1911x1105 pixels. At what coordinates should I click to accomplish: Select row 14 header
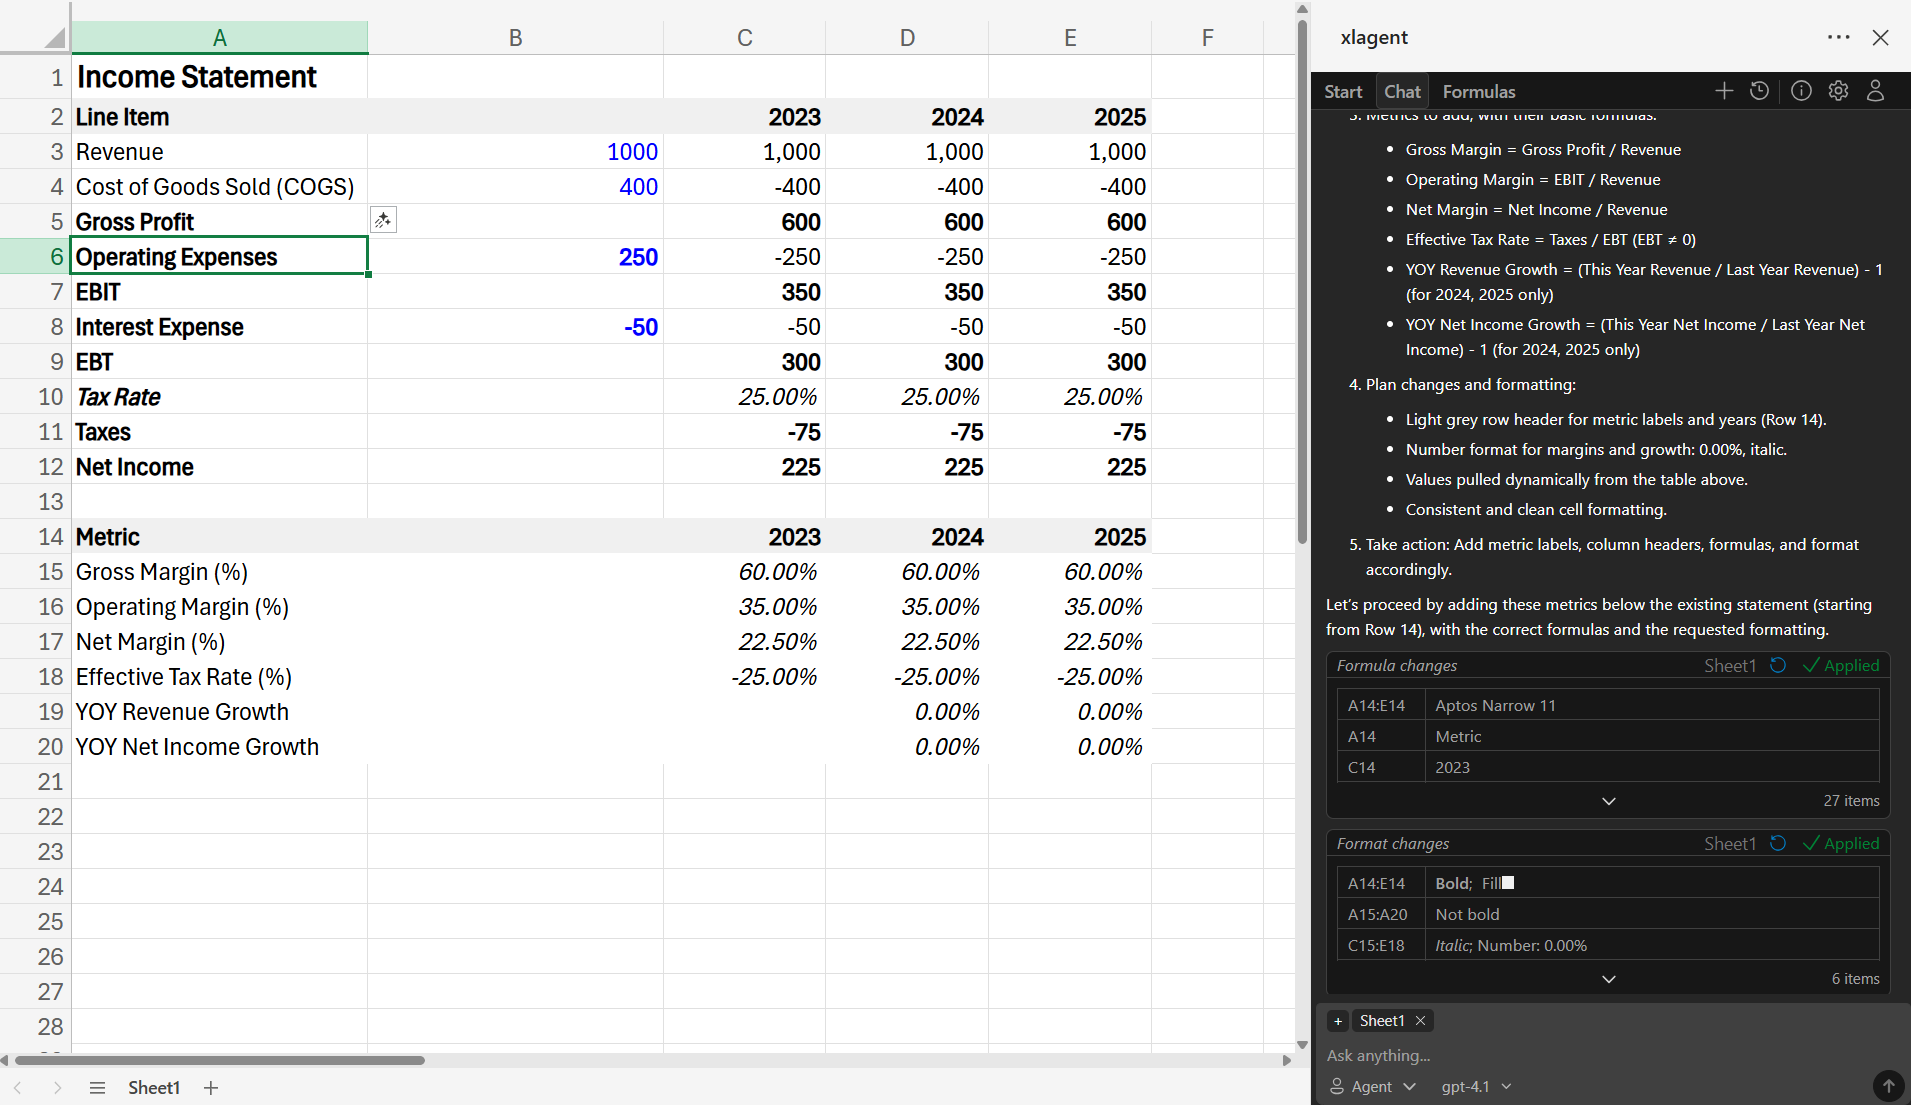36,536
